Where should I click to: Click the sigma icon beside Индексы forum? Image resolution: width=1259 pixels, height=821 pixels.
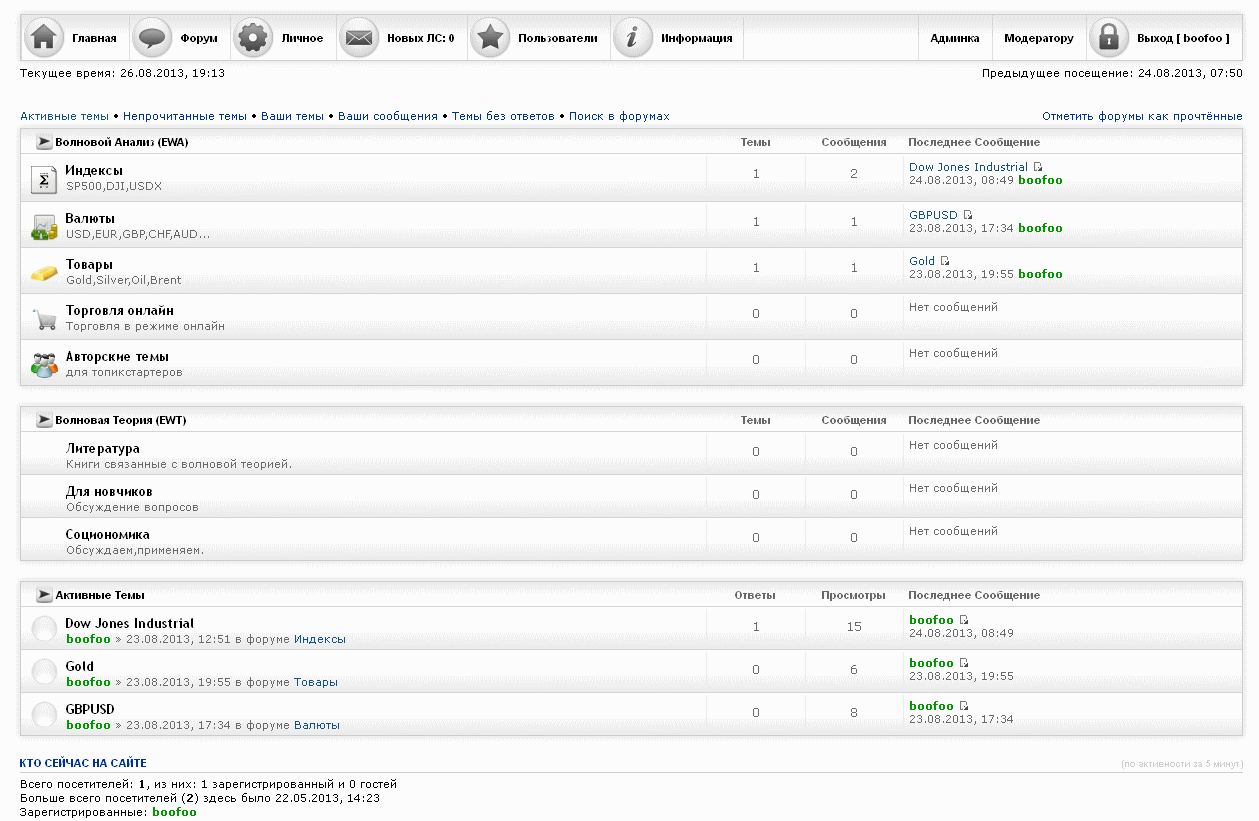coord(43,179)
